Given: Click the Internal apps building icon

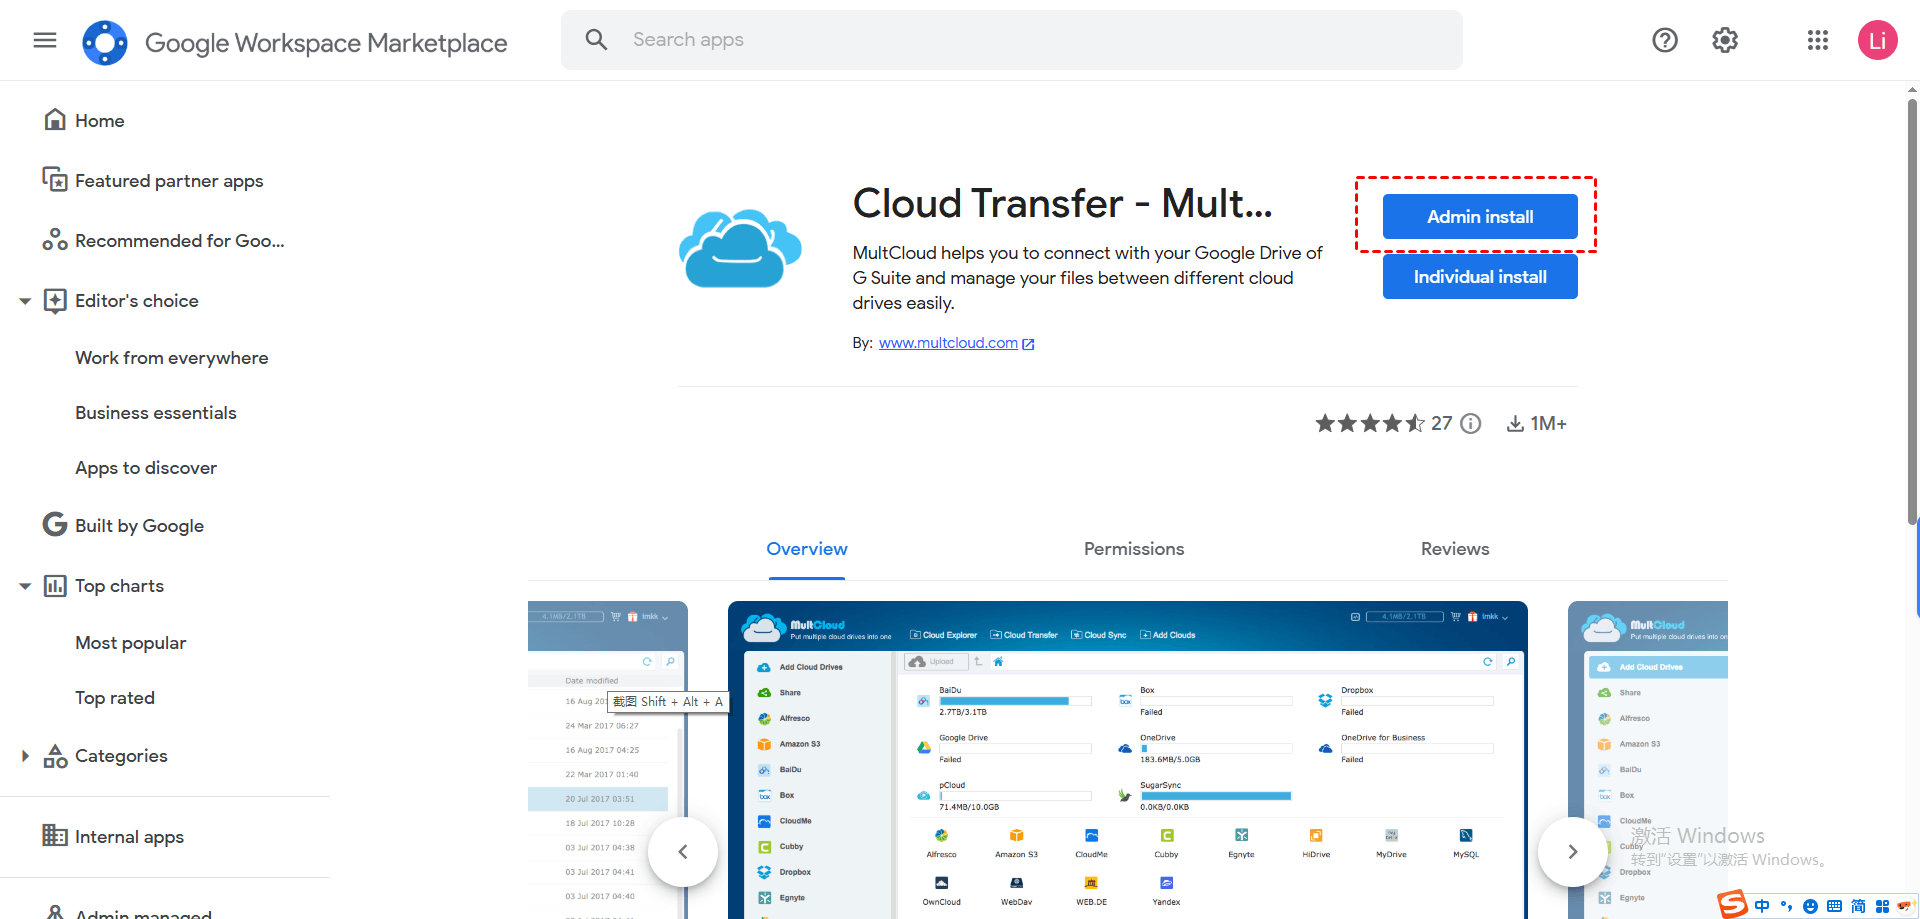Looking at the screenshot, I should [55, 835].
